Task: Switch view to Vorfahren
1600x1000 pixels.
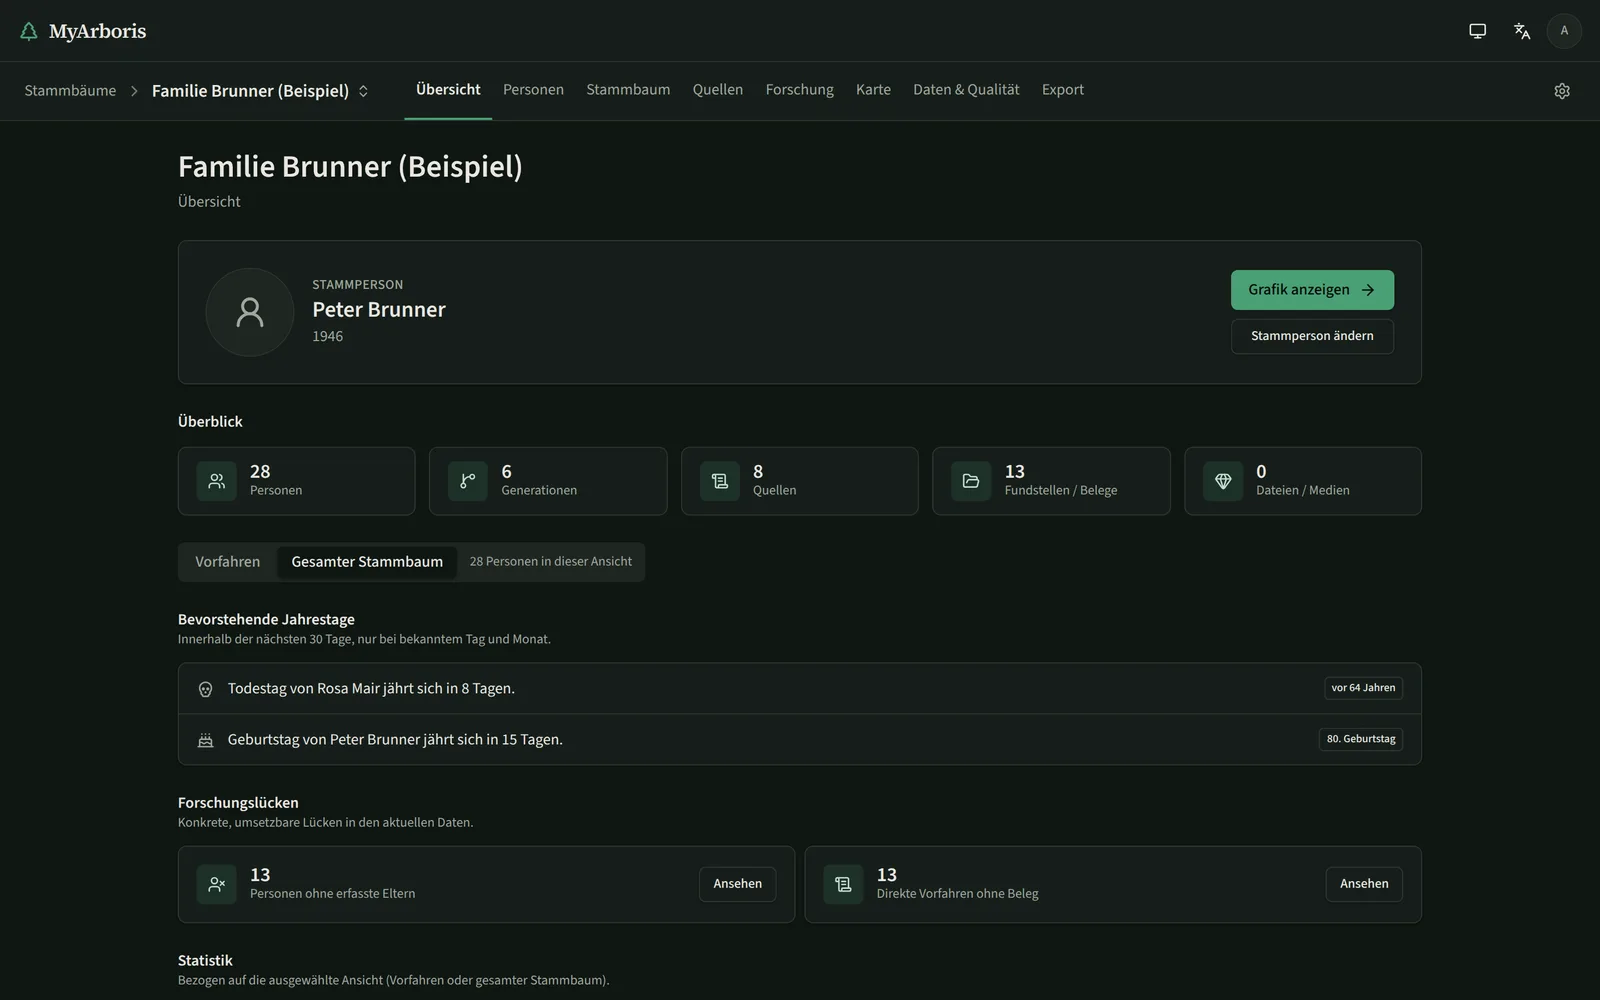Action: [227, 562]
